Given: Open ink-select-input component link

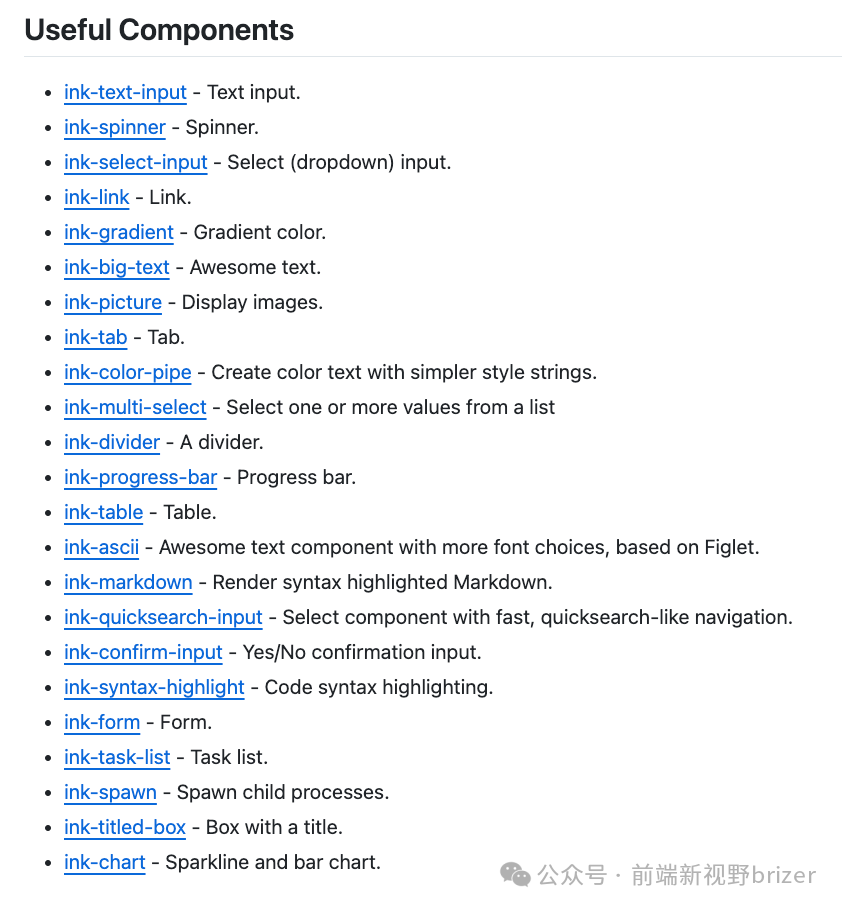Looking at the screenshot, I should tap(135, 162).
